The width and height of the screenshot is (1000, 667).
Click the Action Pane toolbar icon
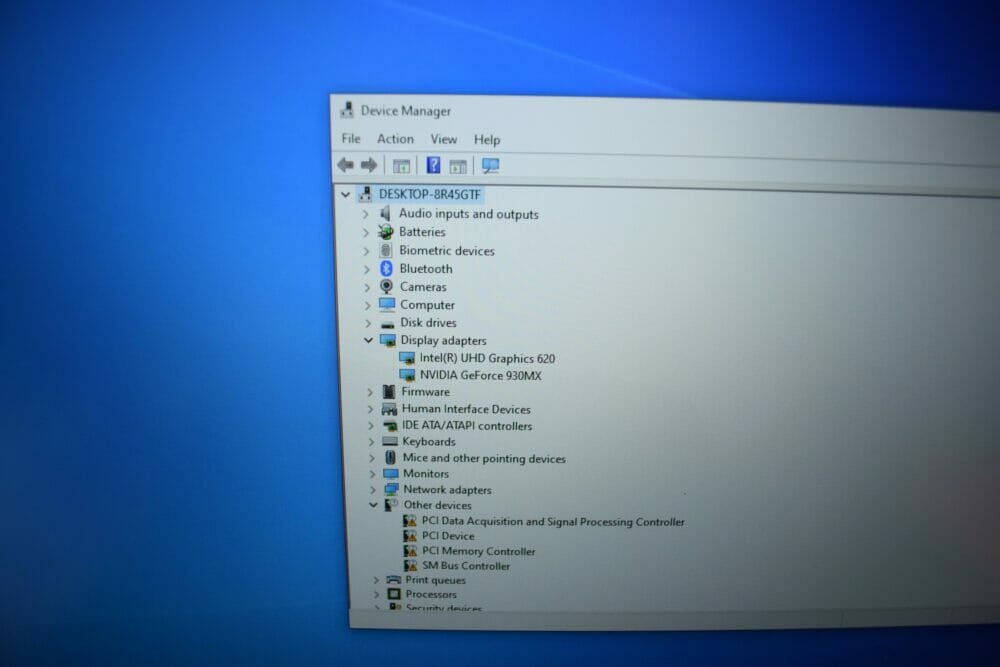pos(458,167)
